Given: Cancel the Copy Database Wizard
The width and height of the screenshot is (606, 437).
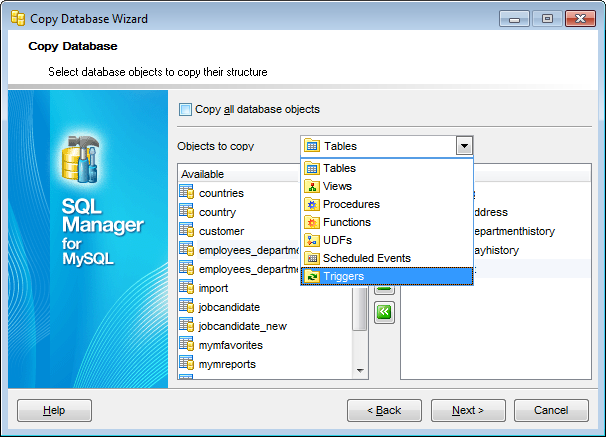Looking at the screenshot, I should [x=550, y=410].
